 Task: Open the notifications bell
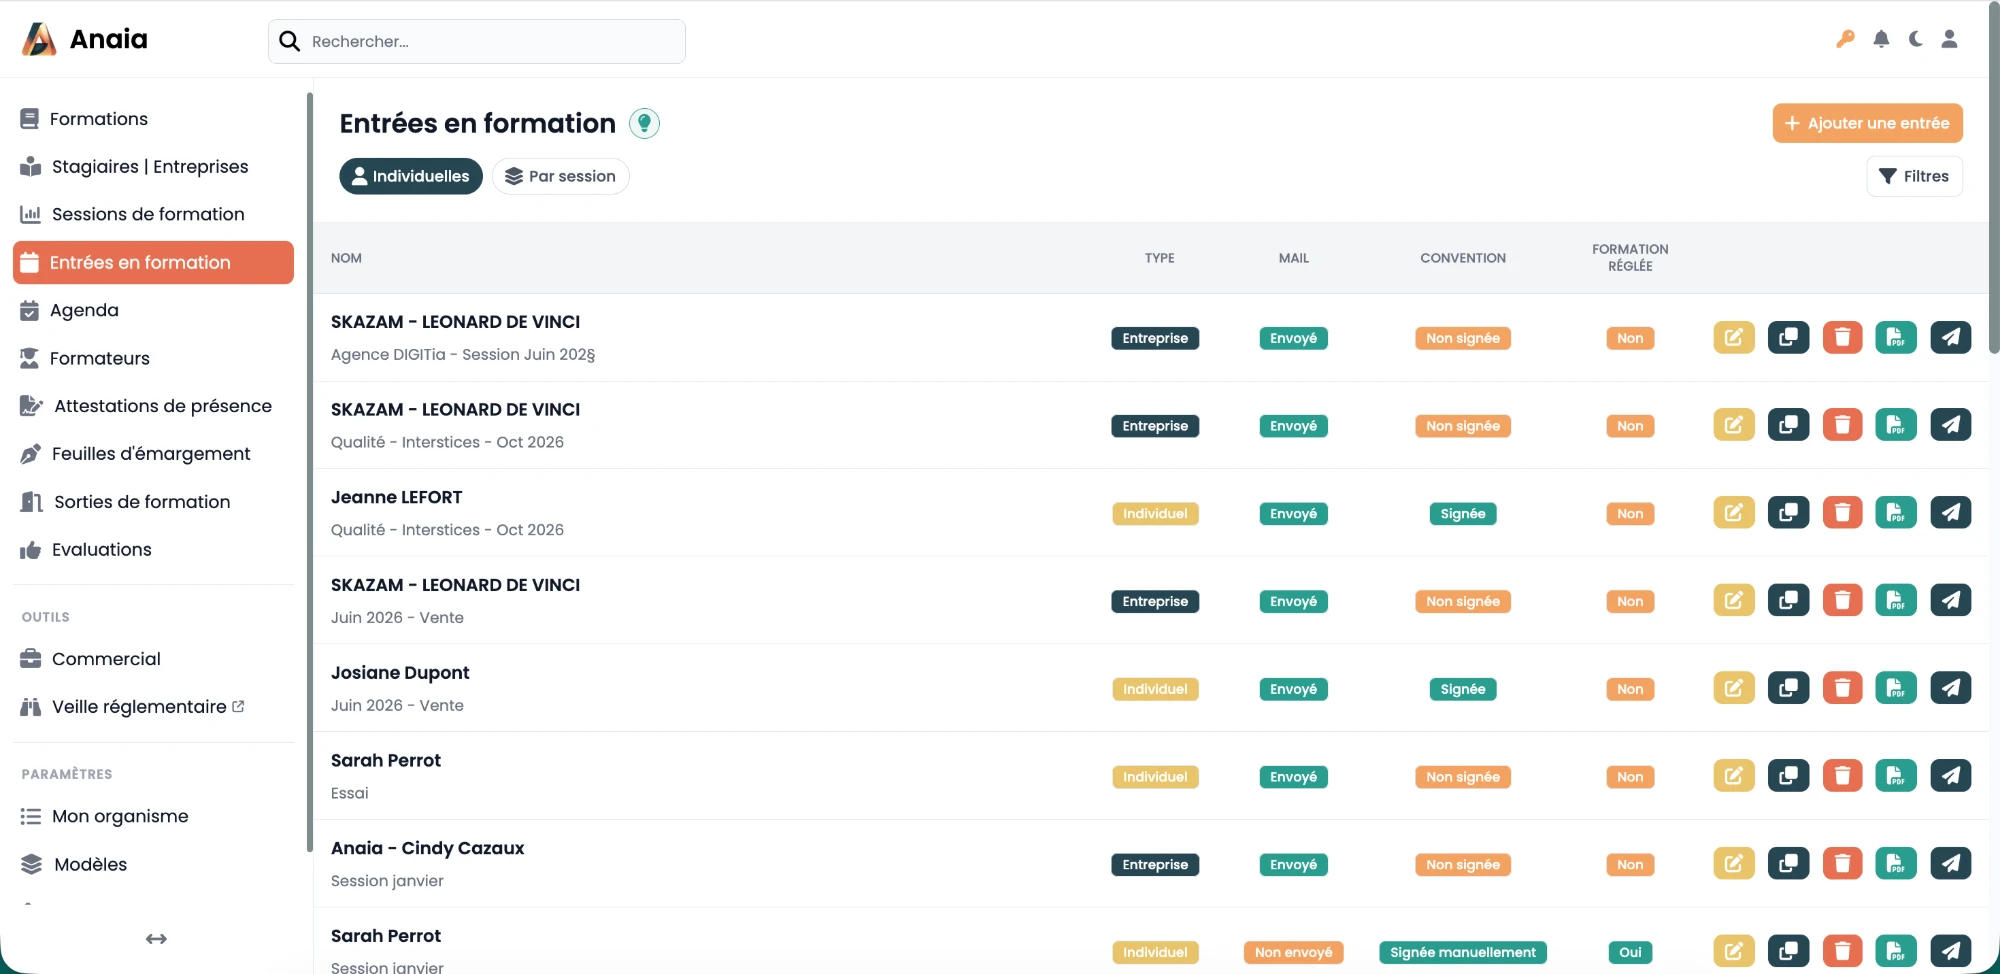1881,39
